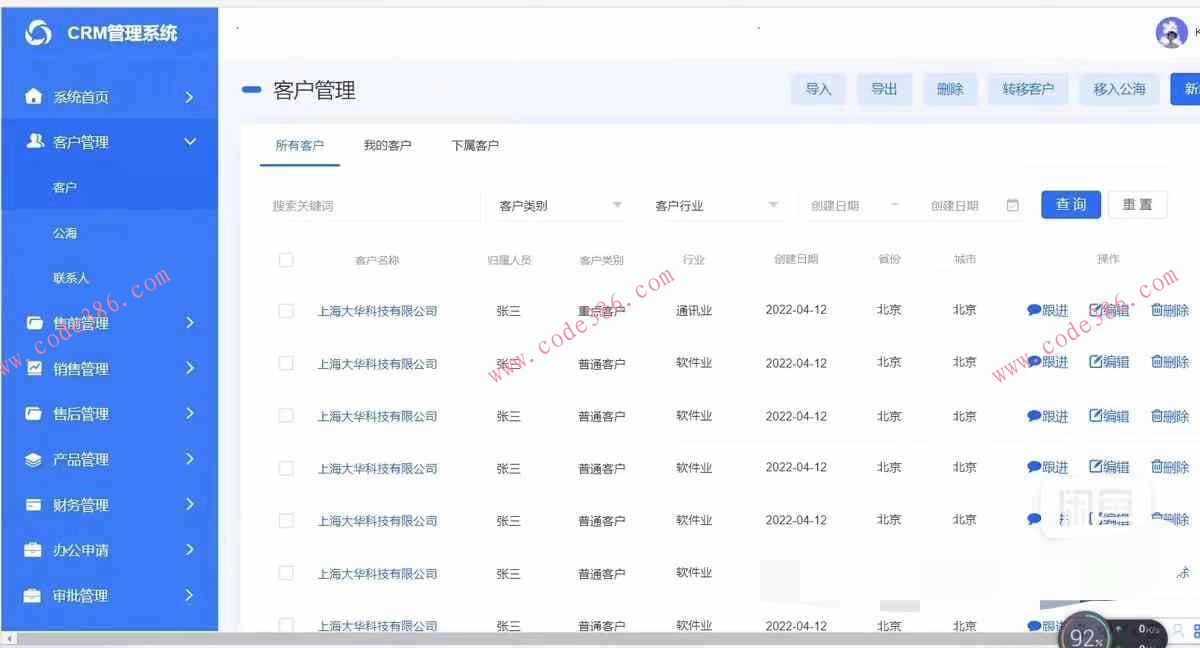Check the first customer row checkbox
This screenshot has width=1200, height=648.
pos(286,310)
